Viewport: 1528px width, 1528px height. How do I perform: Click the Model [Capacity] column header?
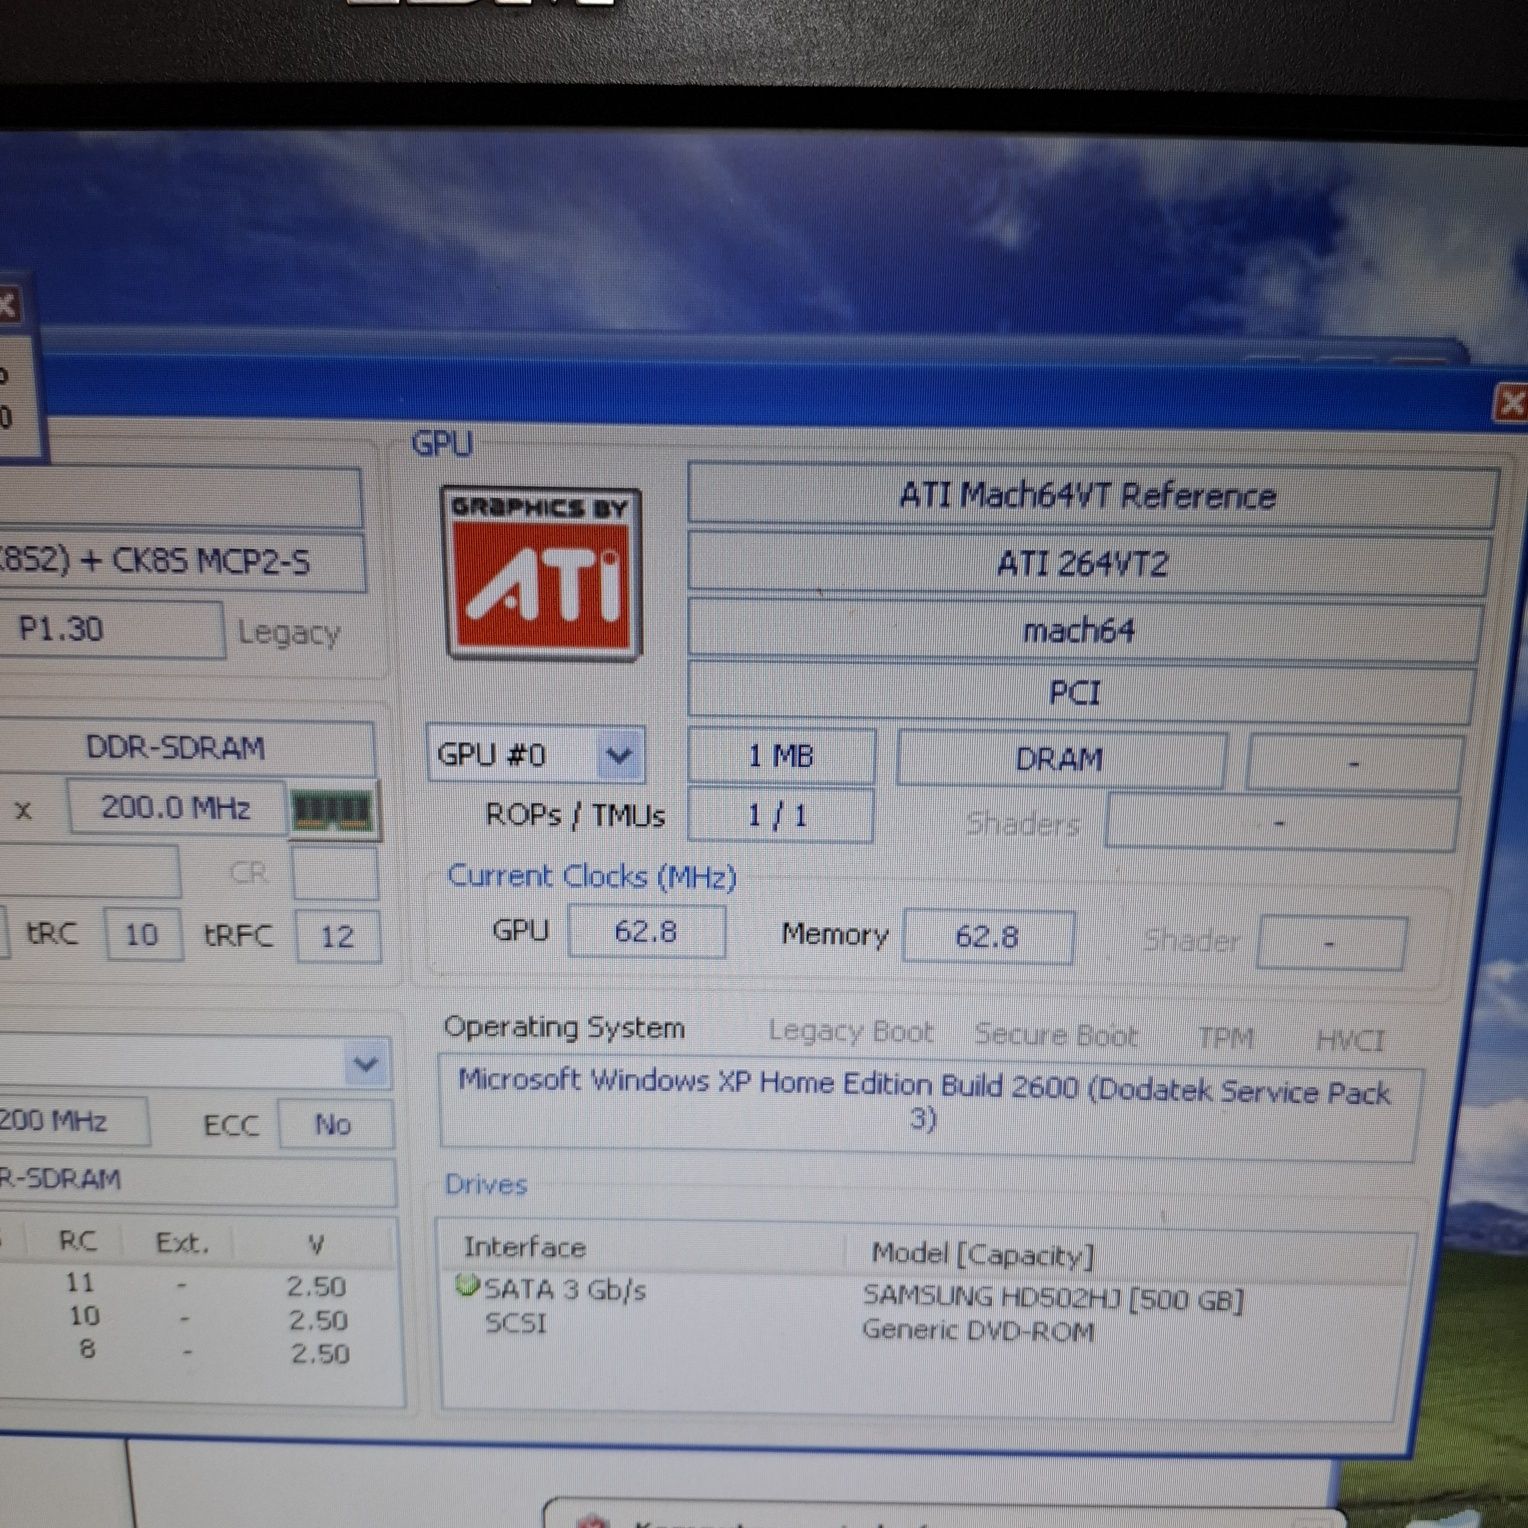tap(983, 1254)
